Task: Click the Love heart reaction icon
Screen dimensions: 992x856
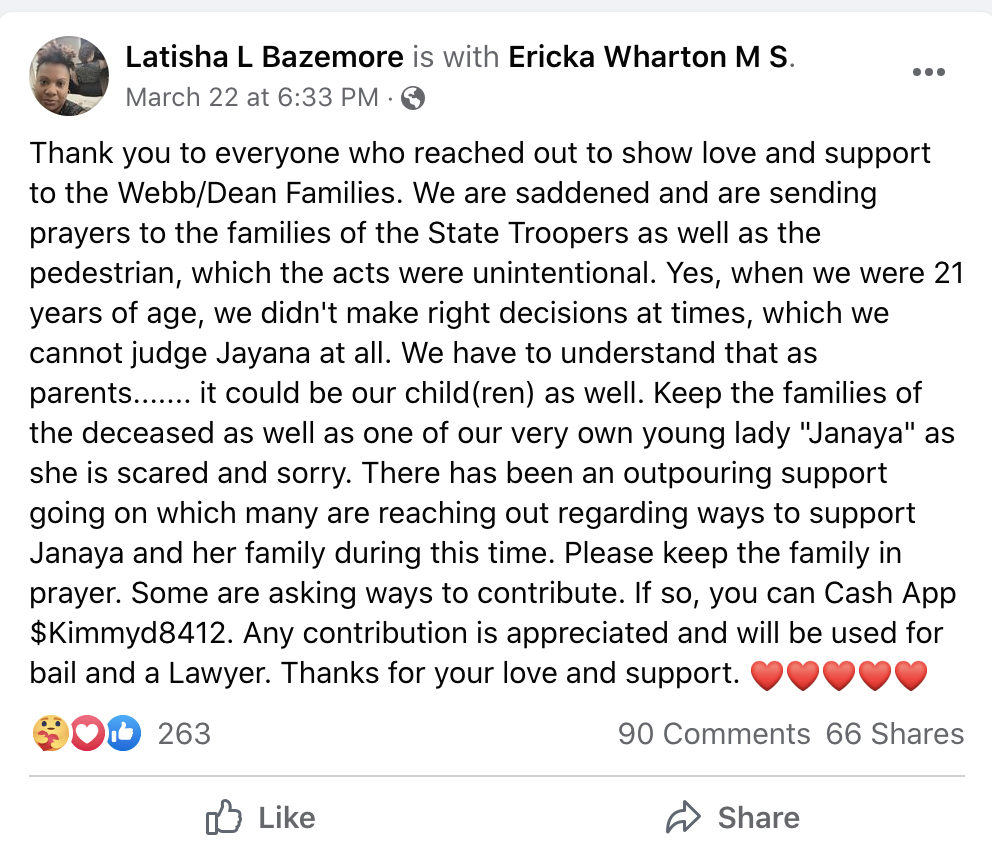Action: 87,734
